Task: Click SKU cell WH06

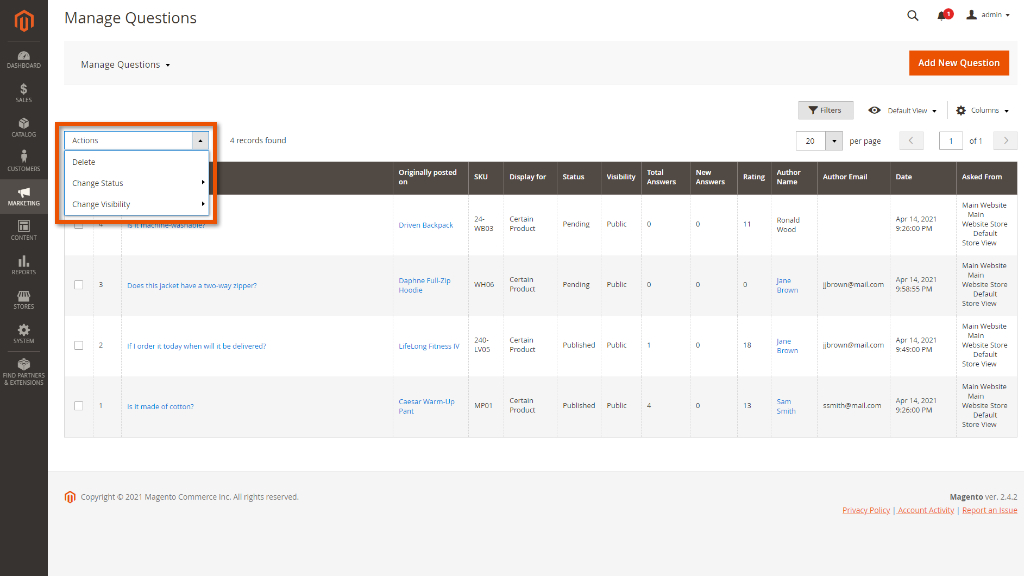Action: click(x=484, y=285)
